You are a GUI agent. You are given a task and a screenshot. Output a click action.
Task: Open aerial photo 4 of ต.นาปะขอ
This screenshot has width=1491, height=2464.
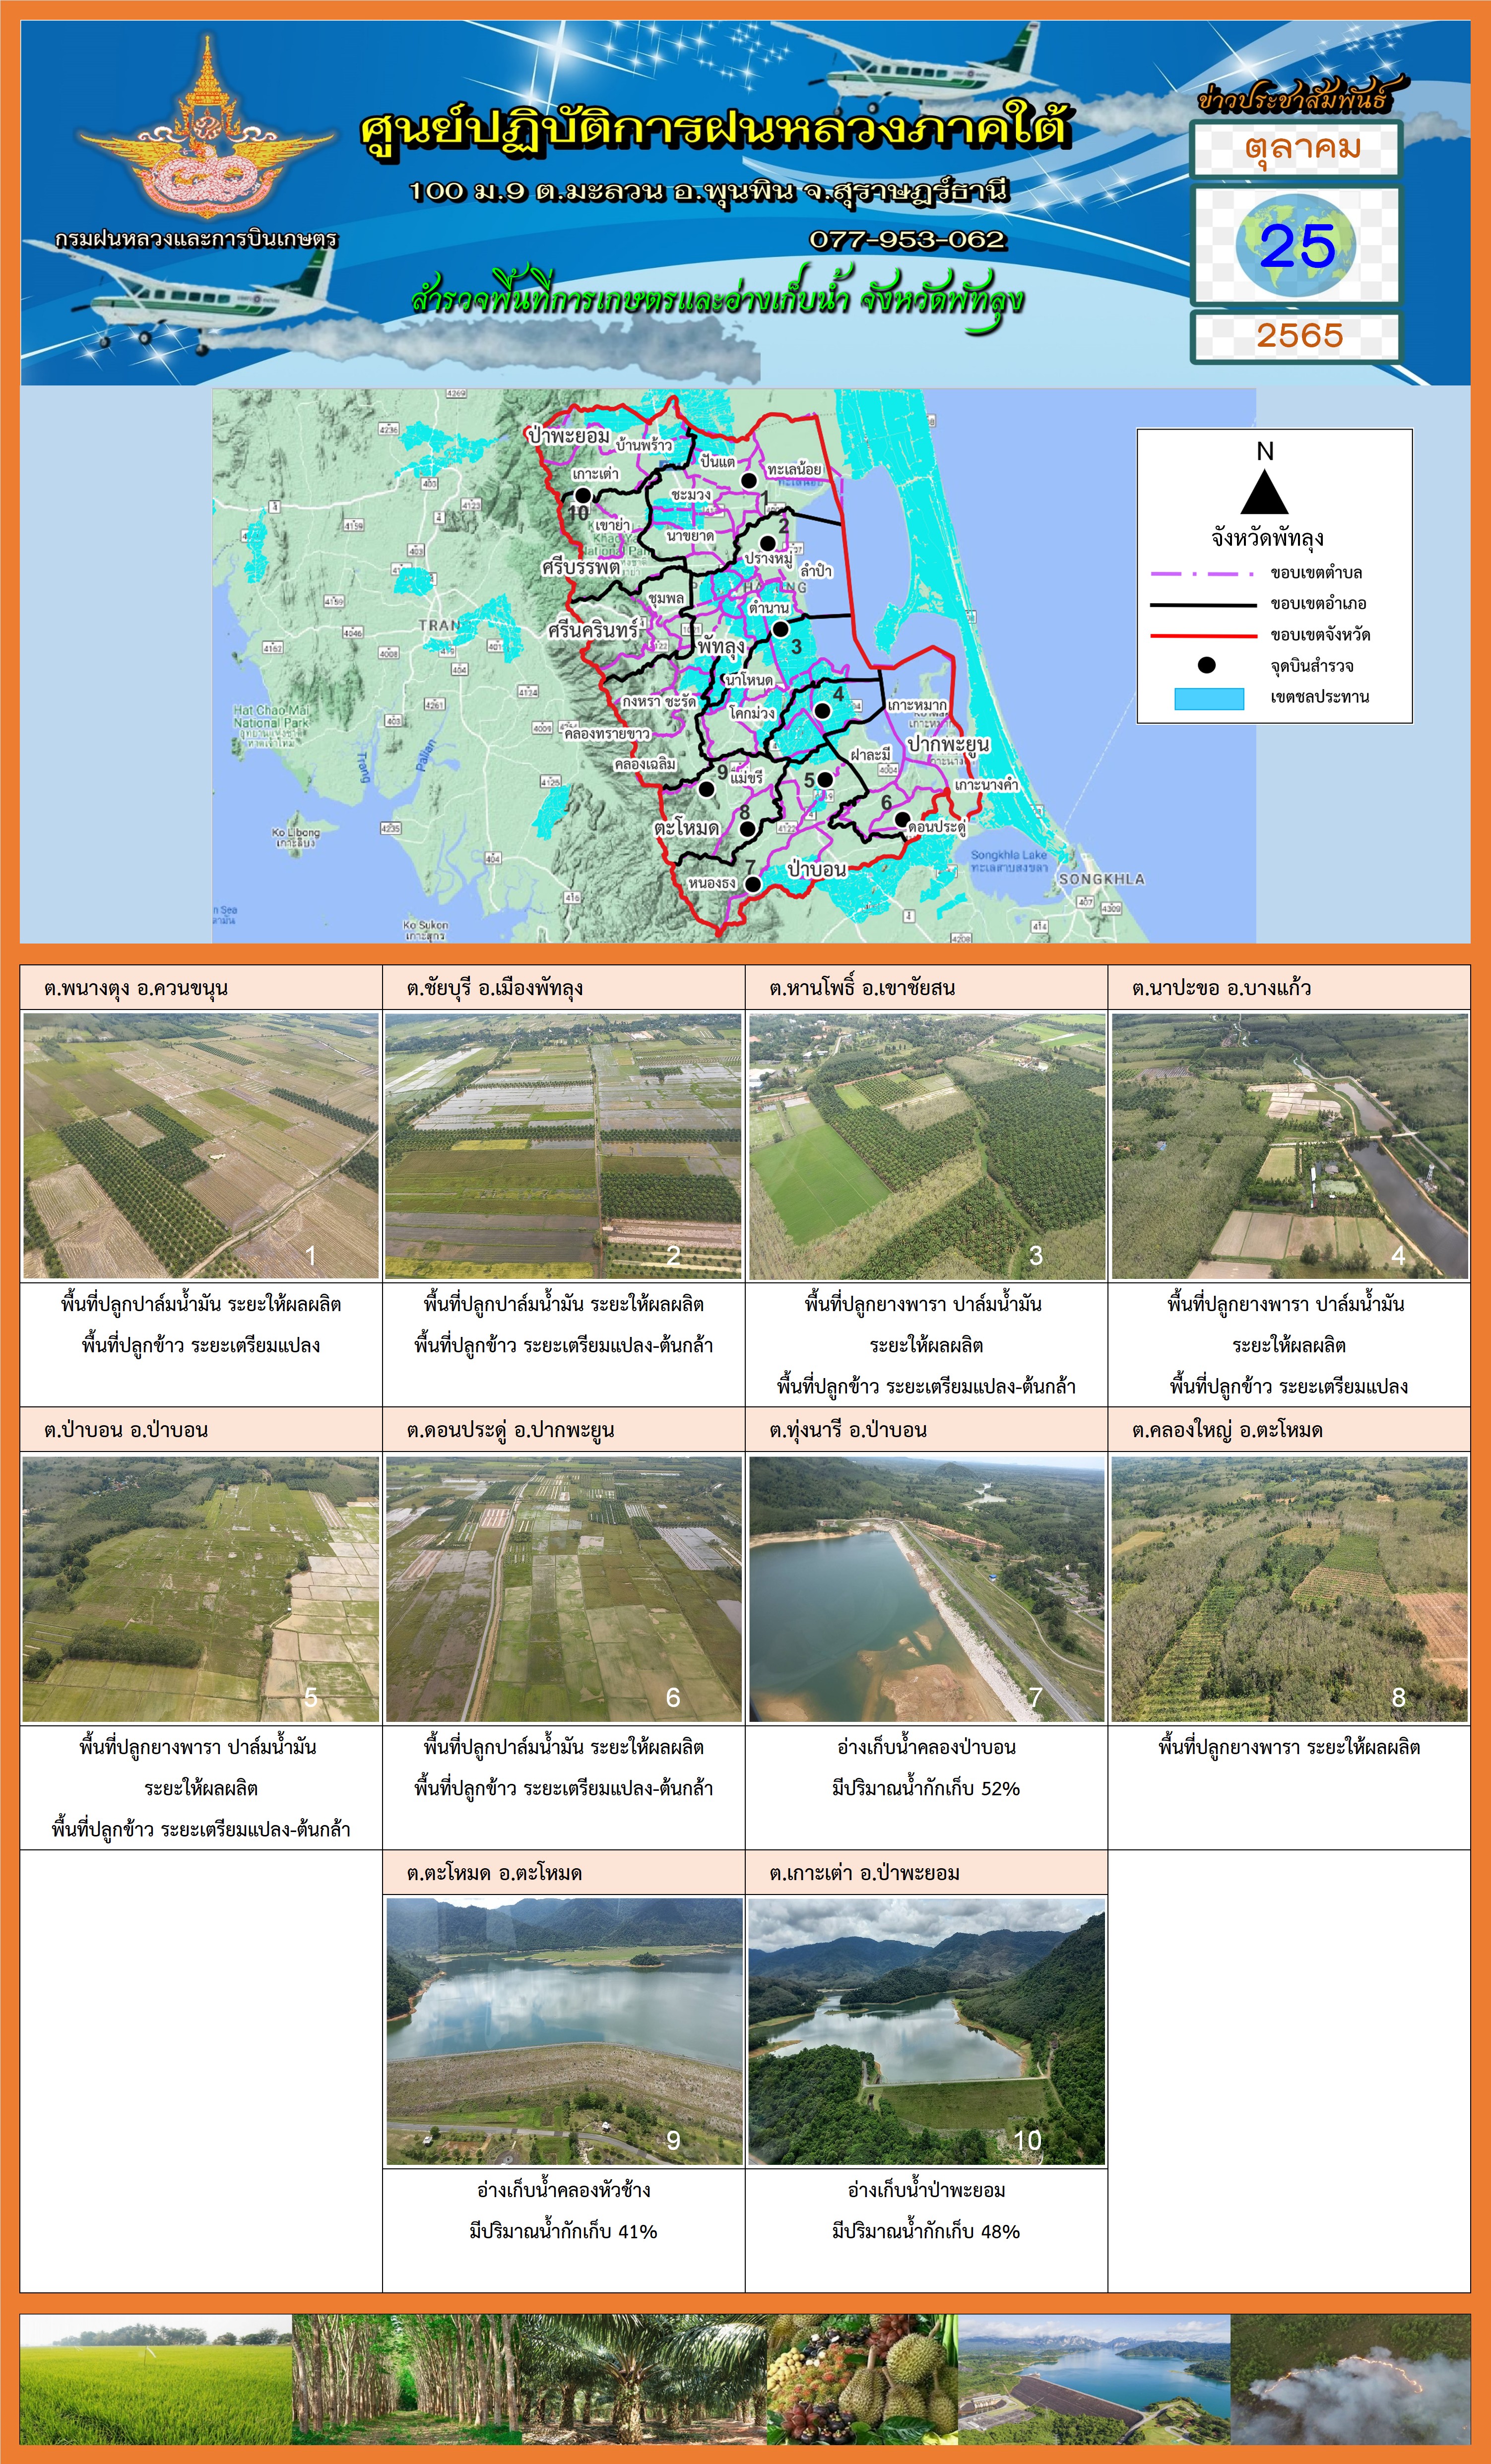(x=1290, y=1145)
